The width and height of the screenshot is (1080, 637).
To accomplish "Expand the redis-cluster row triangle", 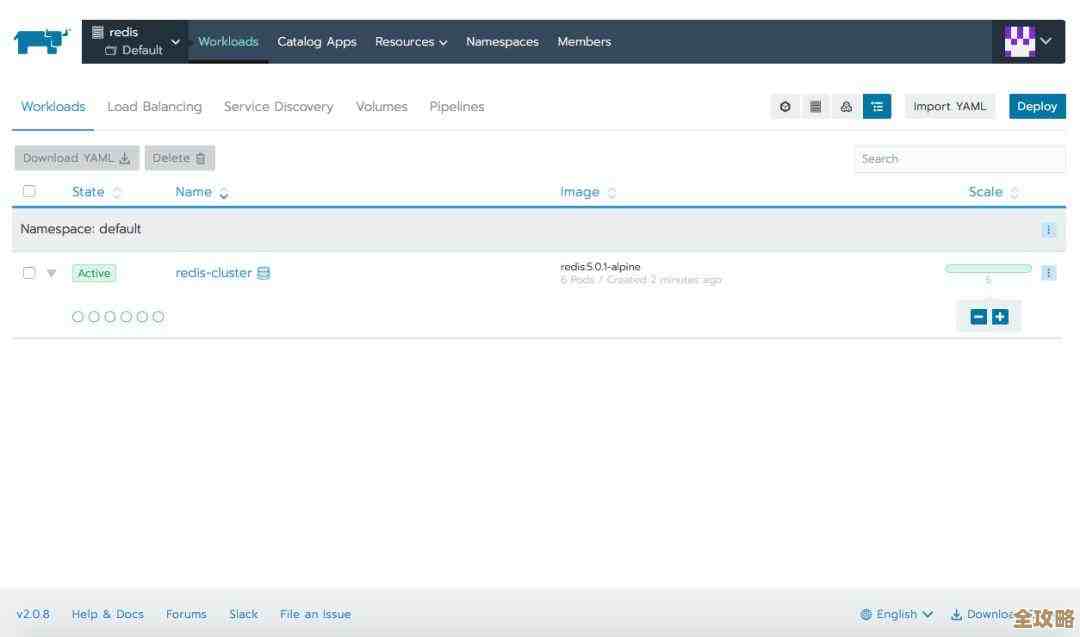I will [x=51, y=273].
